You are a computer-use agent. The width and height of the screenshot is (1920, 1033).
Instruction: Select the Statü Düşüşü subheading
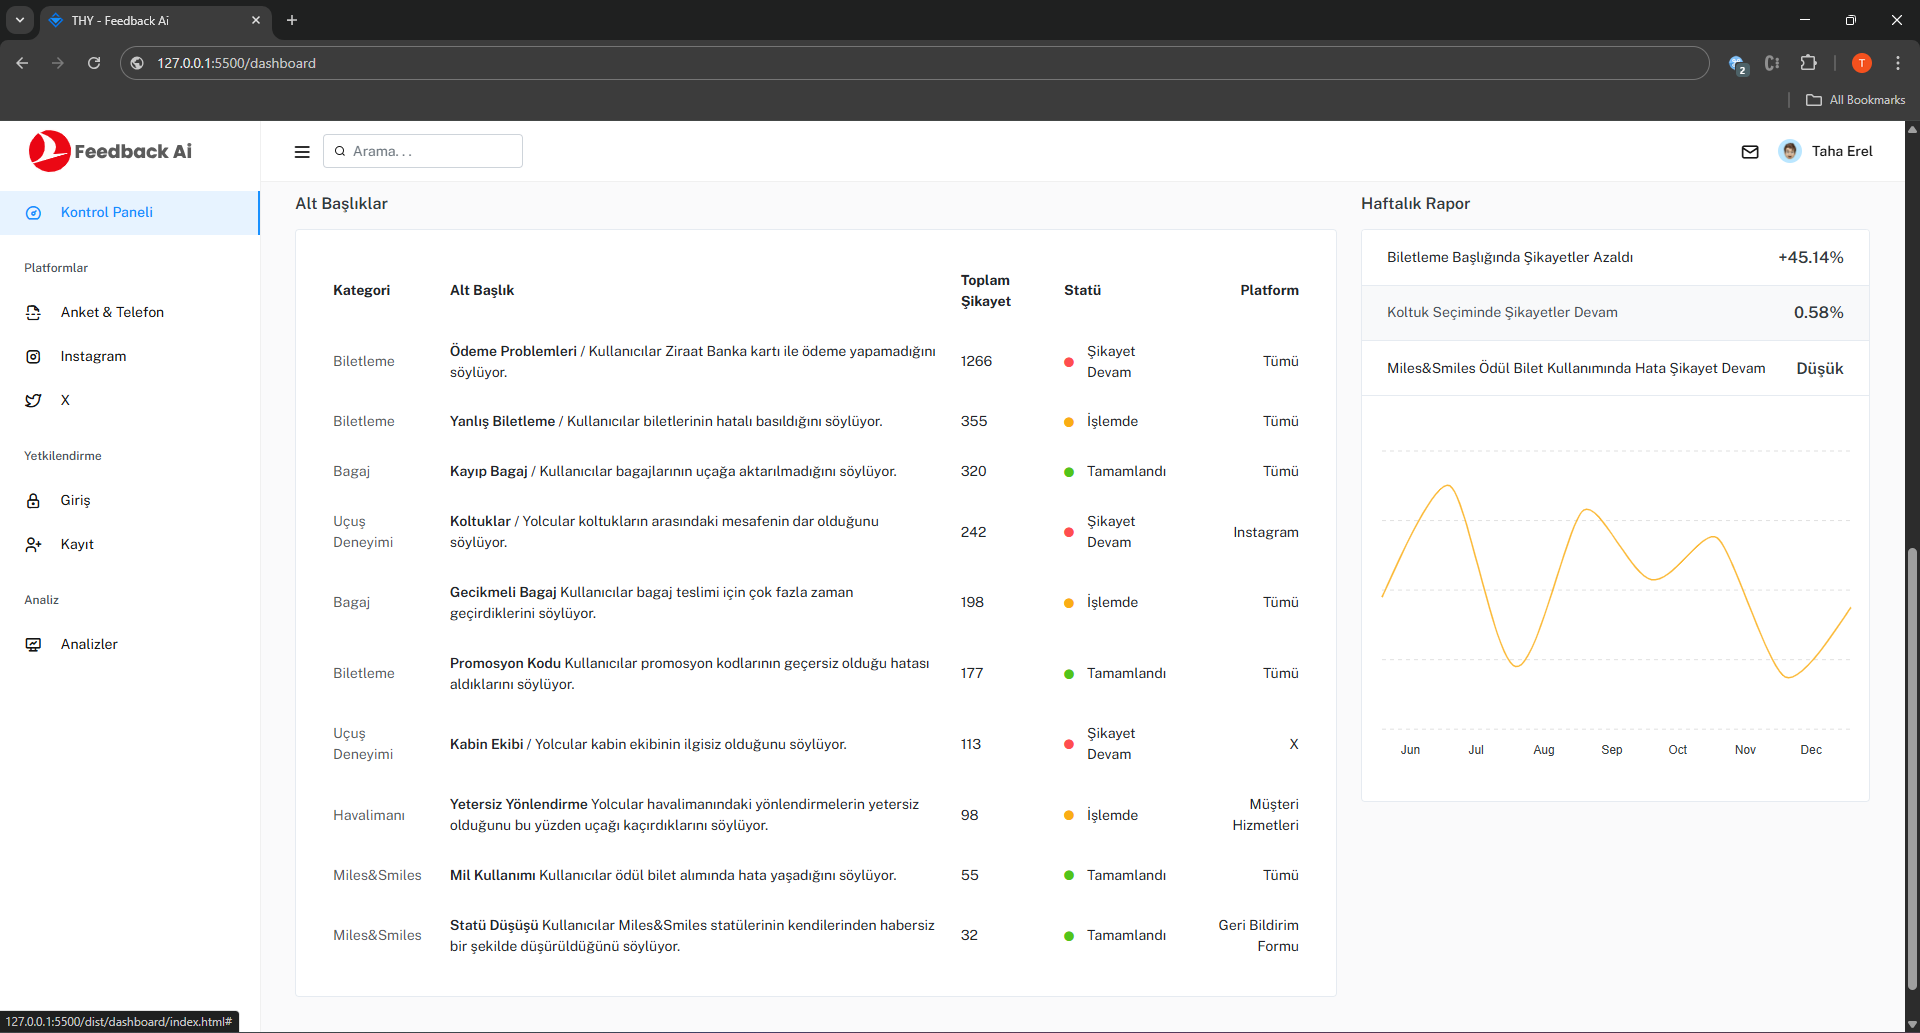pyautogui.click(x=494, y=926)
